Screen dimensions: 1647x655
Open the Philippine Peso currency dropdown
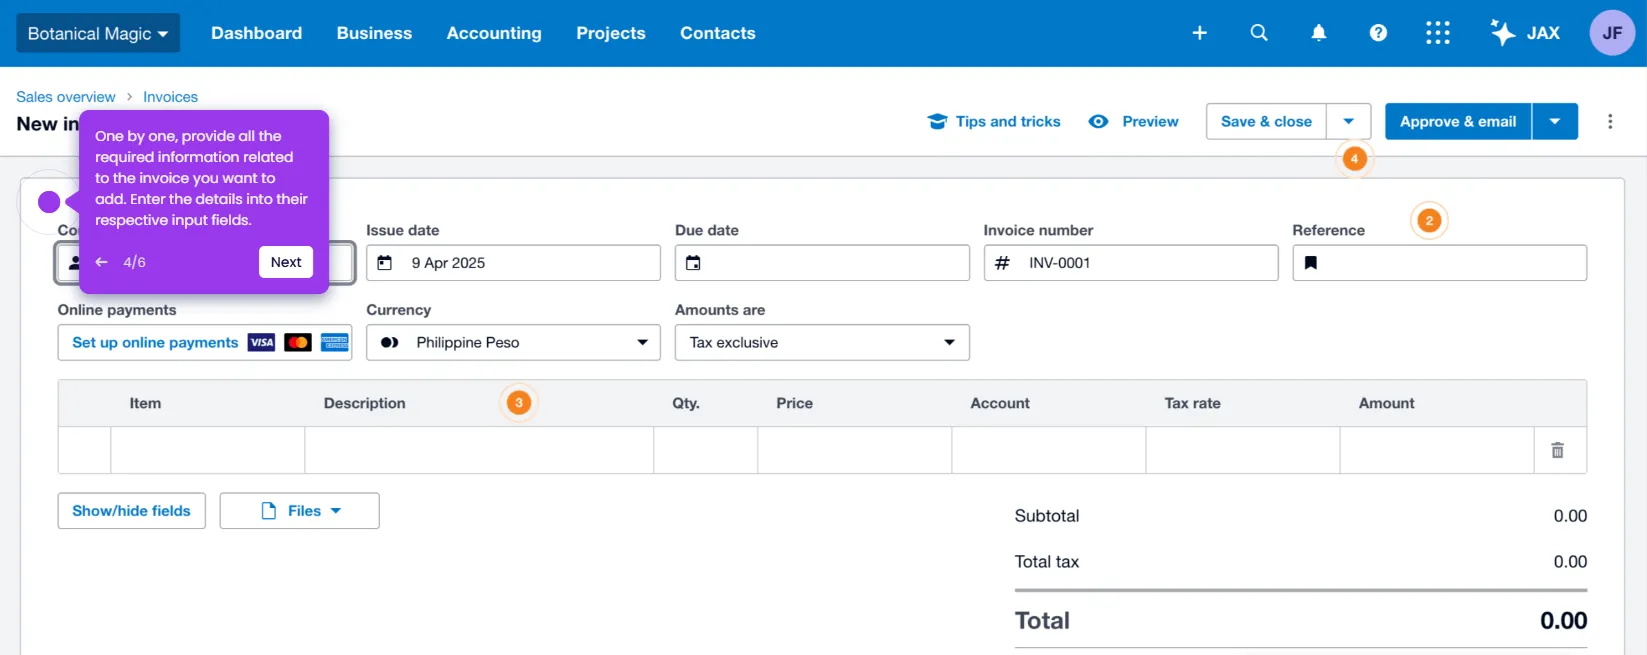coord(513,342)
